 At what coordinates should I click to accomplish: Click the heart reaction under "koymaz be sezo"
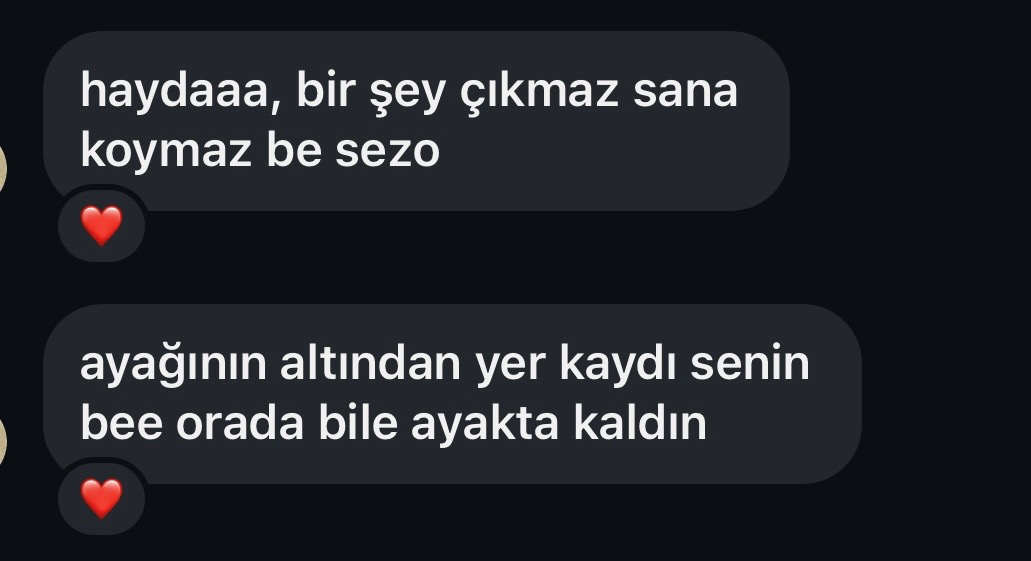[x=101, y=225]
